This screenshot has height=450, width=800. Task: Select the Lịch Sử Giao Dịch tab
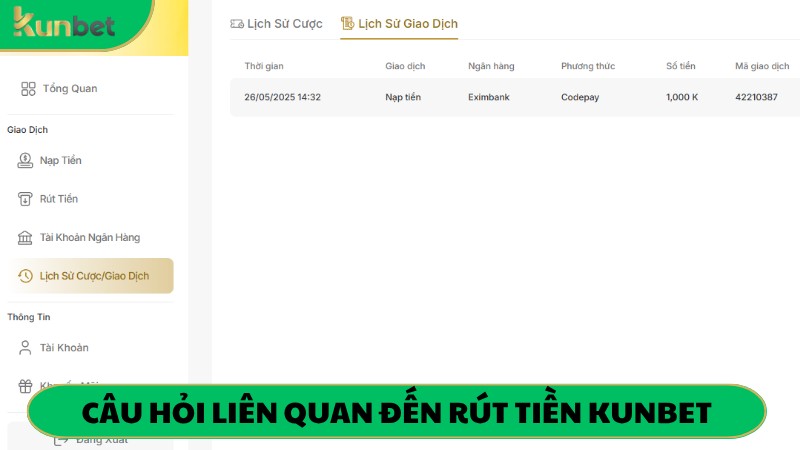click(399, 23)
